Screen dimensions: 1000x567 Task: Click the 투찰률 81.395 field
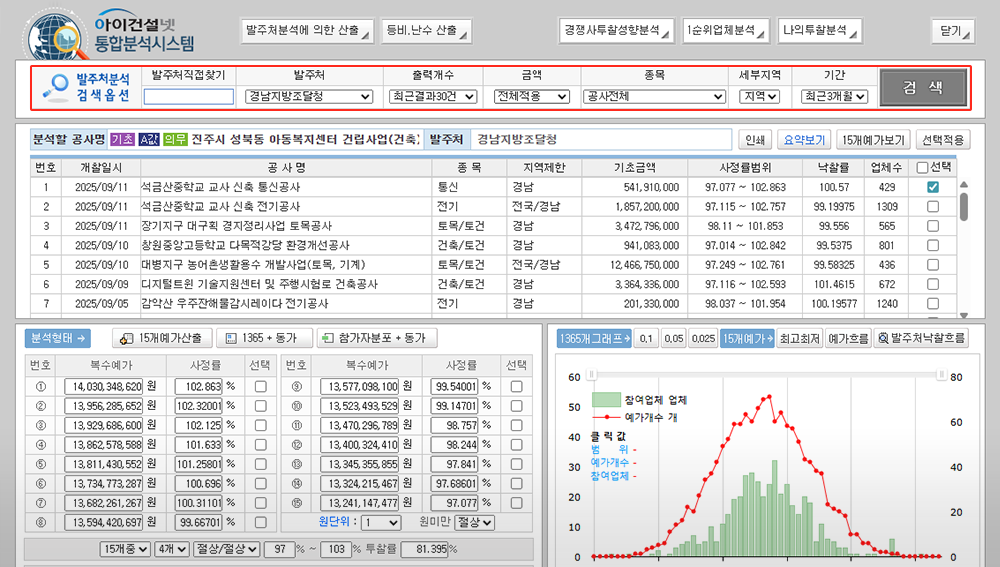click(425, 549)
